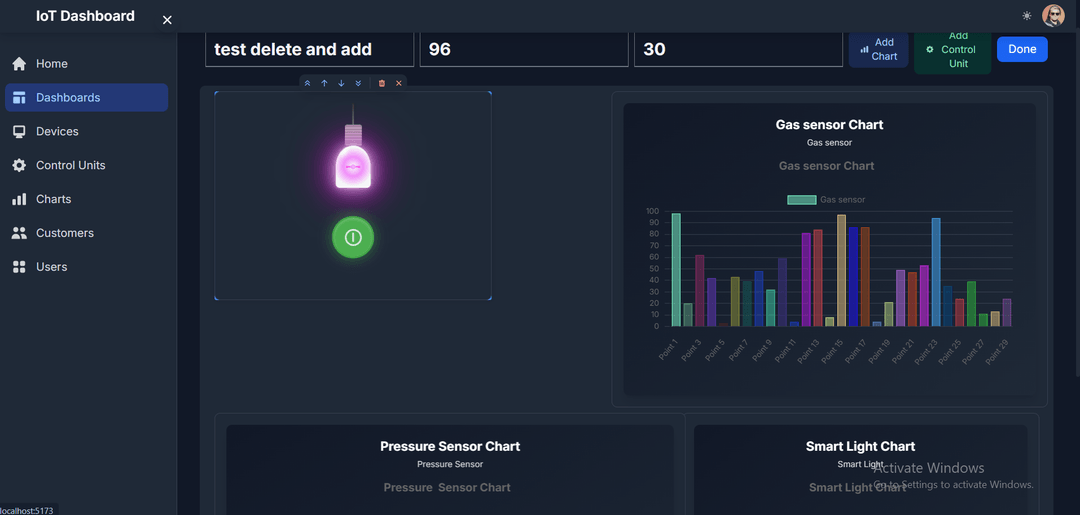Delete the widget with trash icon
This screenshot has height=515, width=1080.
382,83
